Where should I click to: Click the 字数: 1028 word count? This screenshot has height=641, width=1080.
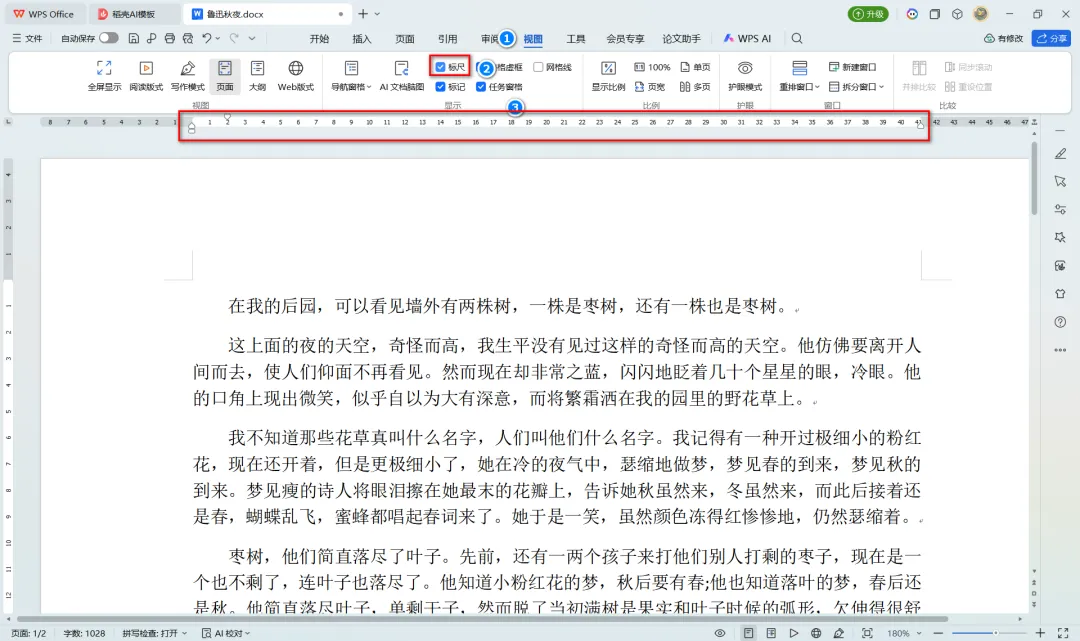(x=84, y=633)
